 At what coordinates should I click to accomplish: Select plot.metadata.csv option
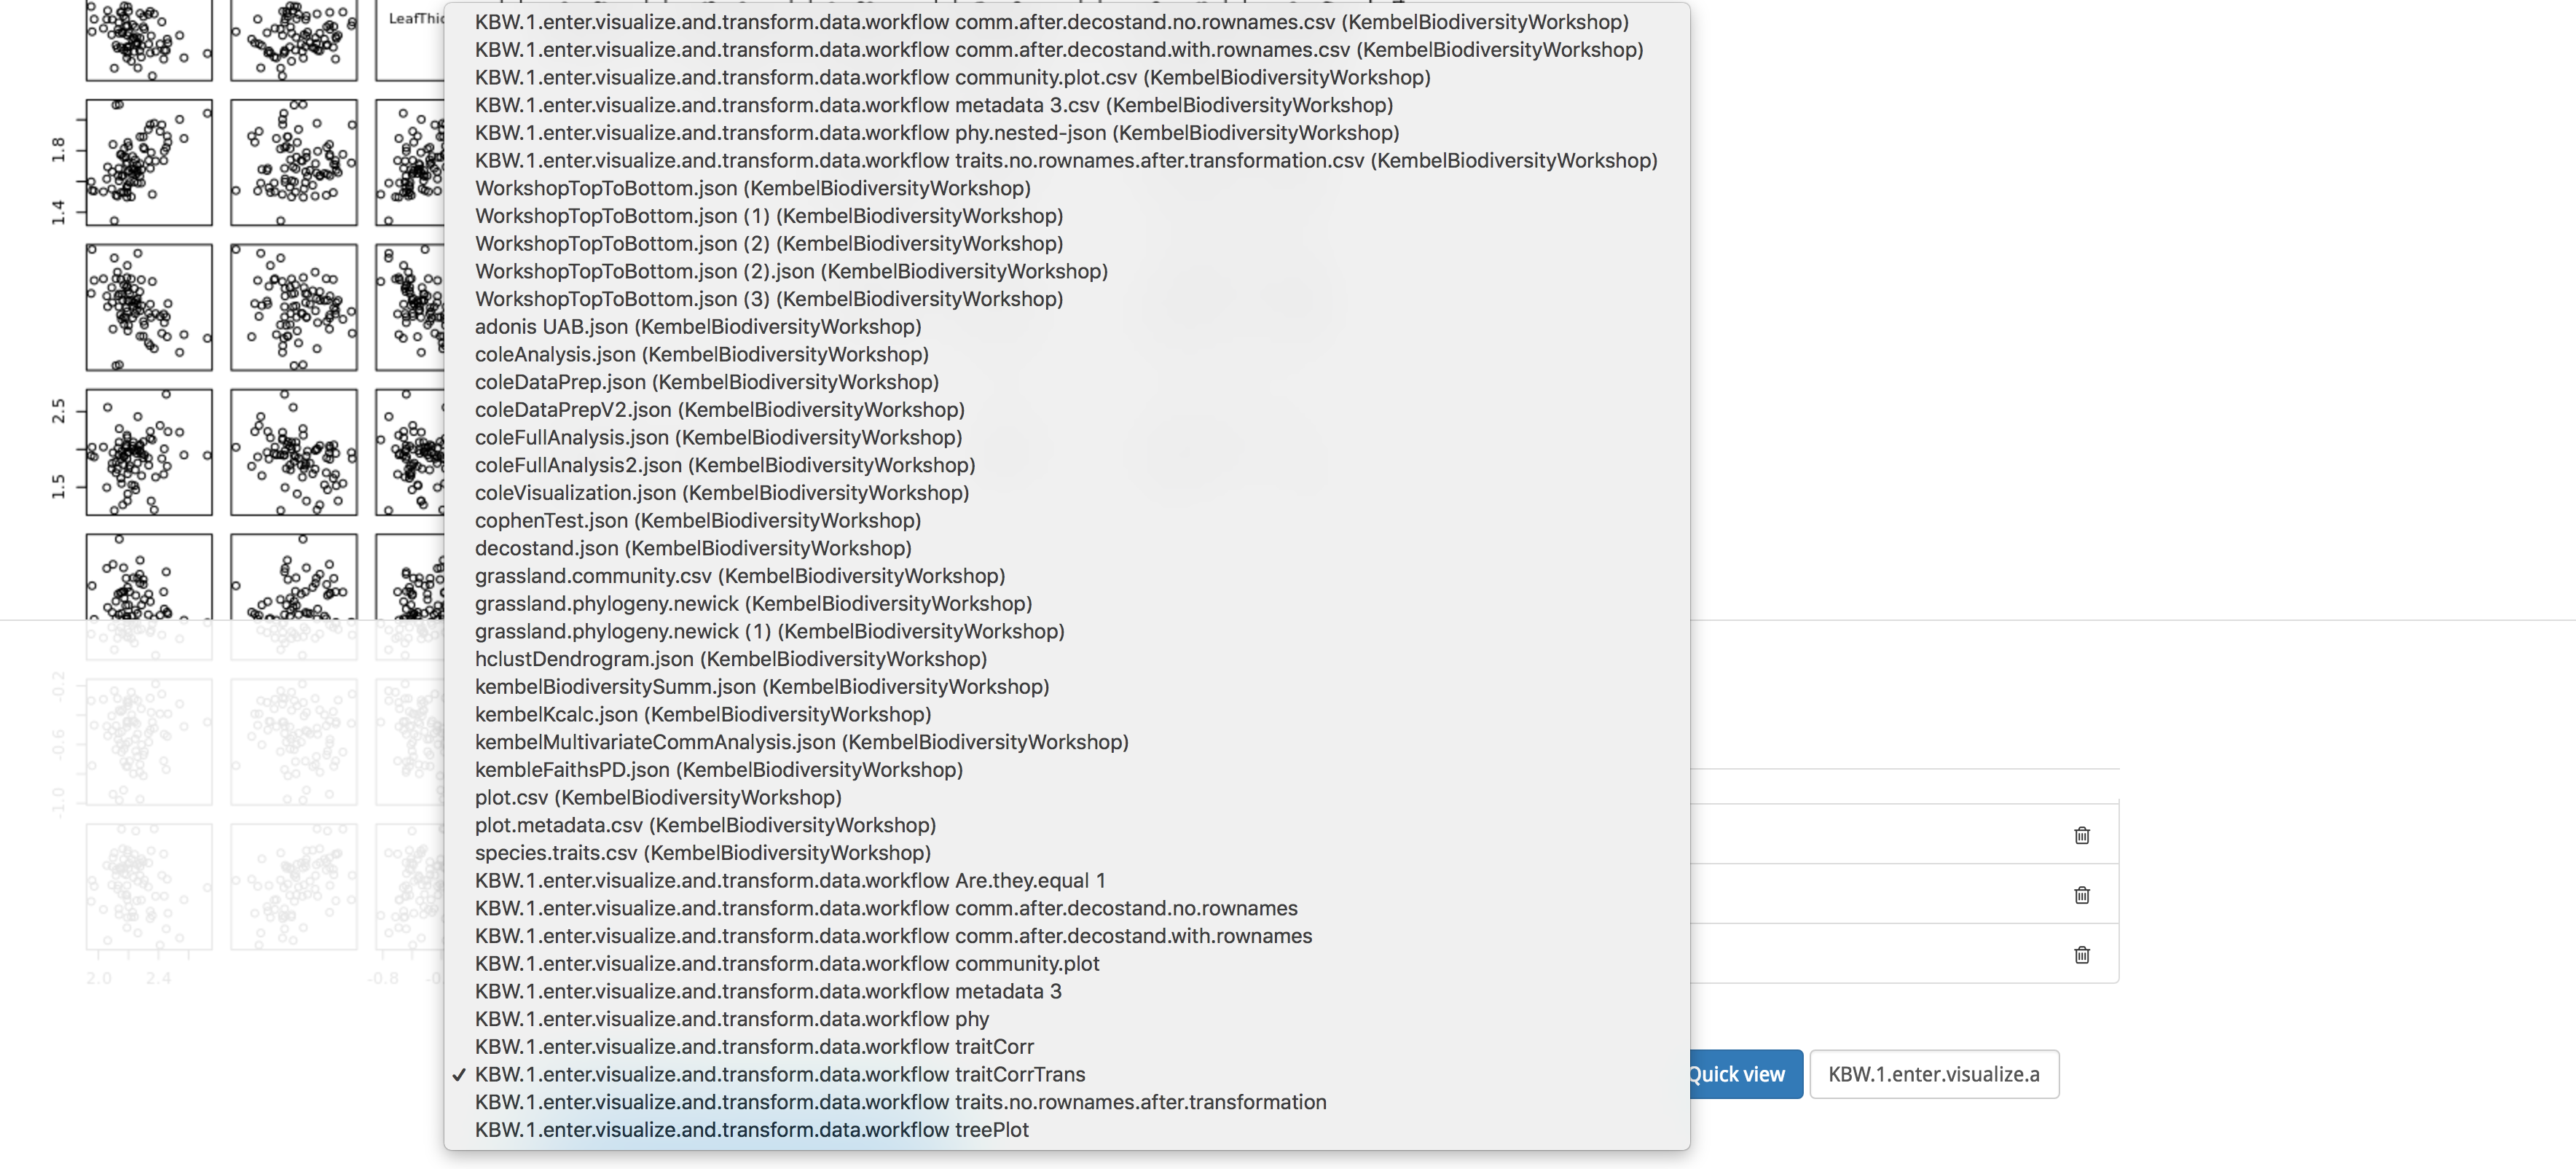tap(1066, 825)
